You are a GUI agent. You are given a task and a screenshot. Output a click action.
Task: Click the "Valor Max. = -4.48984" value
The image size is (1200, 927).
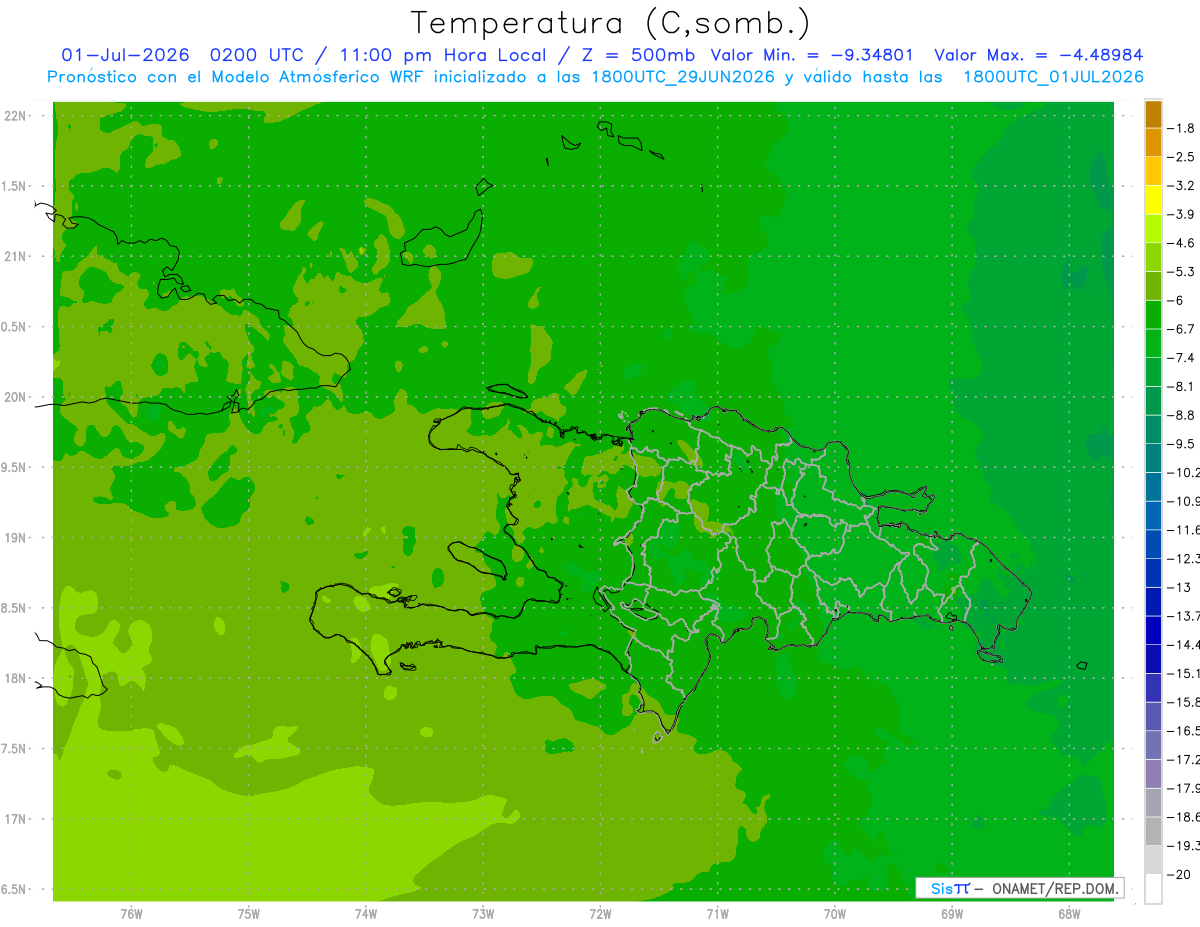pyautogui.click(x=1039, y=55)
